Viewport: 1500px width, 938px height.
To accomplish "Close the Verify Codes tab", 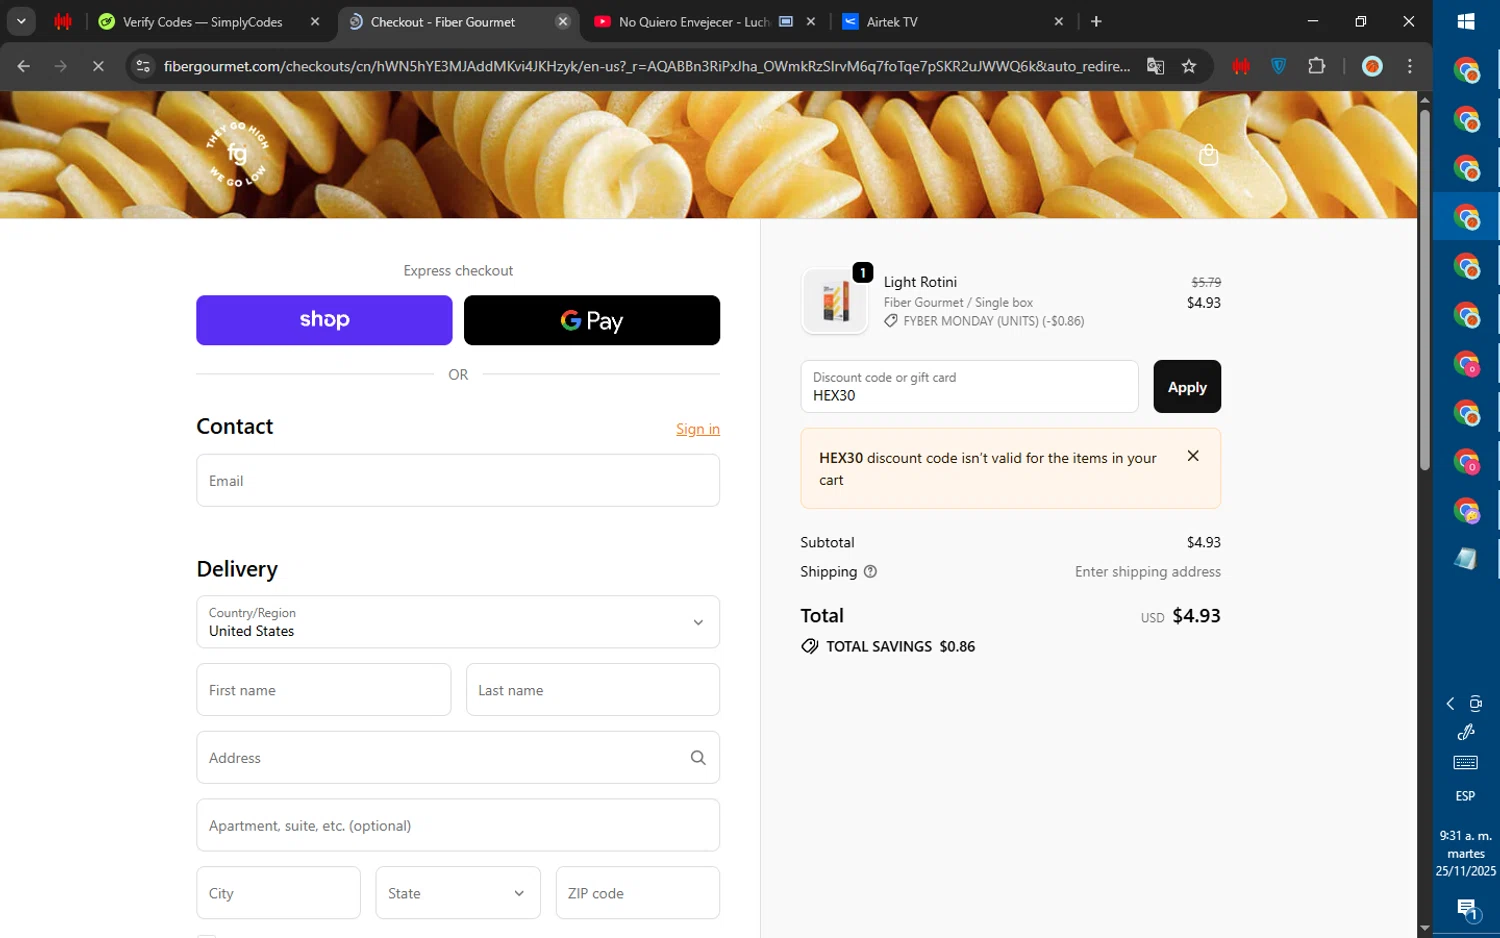I will 315,21.
